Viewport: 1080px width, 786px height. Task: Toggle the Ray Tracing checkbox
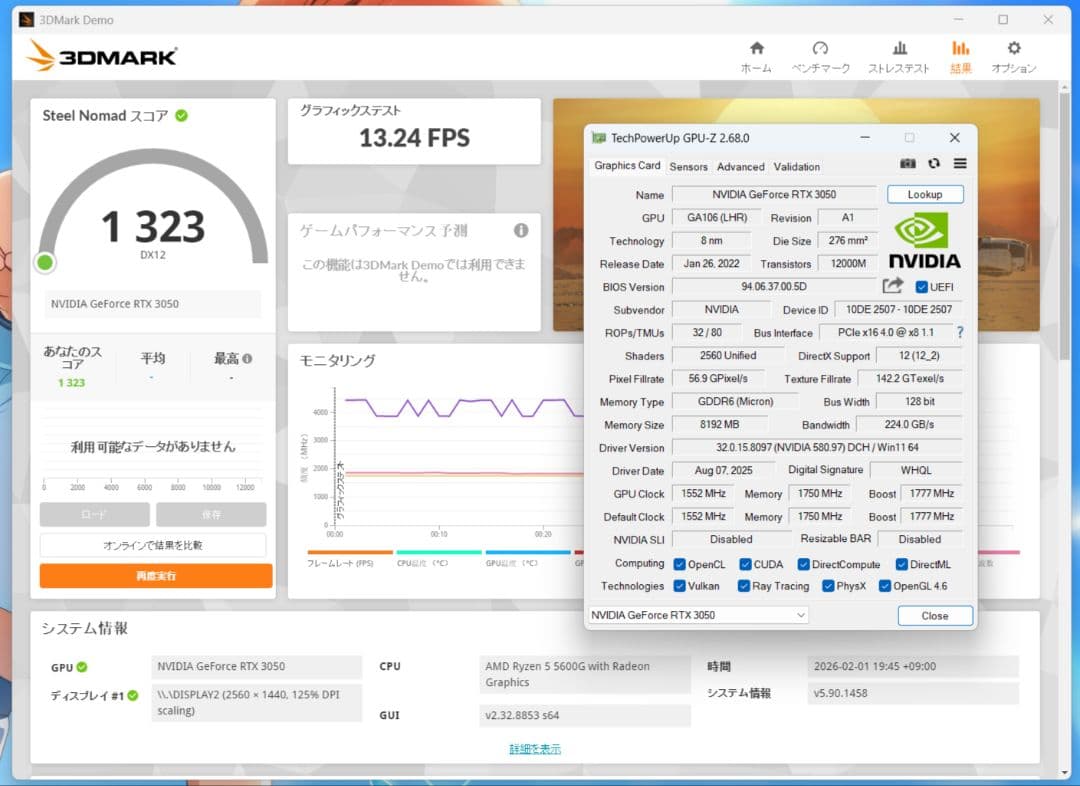[745, 586]
